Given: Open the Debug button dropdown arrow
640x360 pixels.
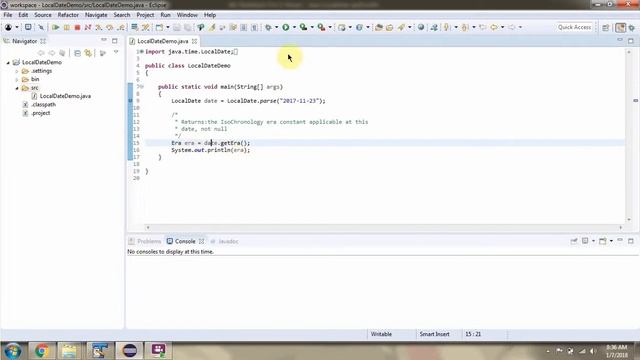Looking at the screenshot, I should 276,27.
